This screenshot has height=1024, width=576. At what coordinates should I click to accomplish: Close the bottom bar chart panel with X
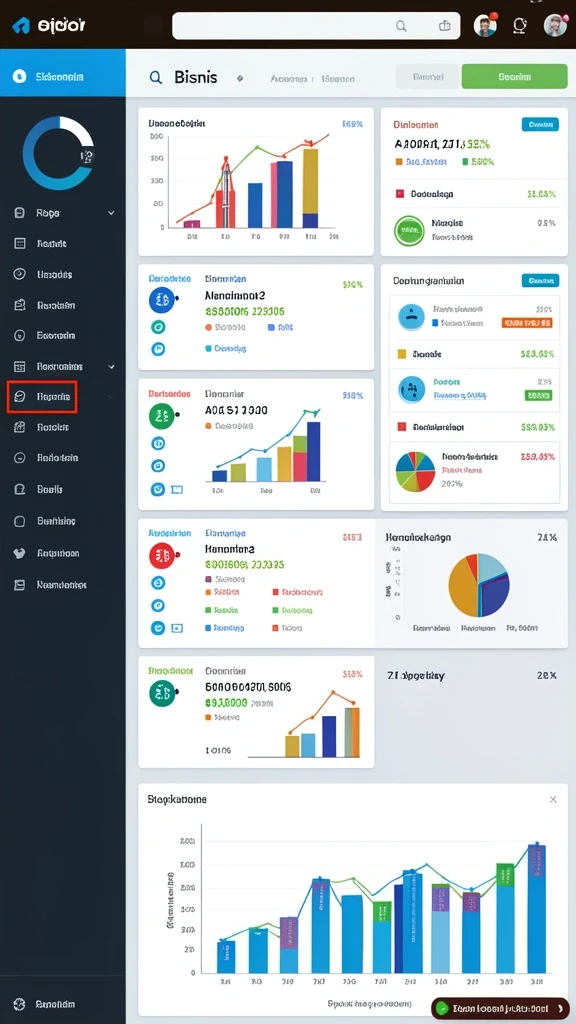pyautogui.click(x=553, y=799)
